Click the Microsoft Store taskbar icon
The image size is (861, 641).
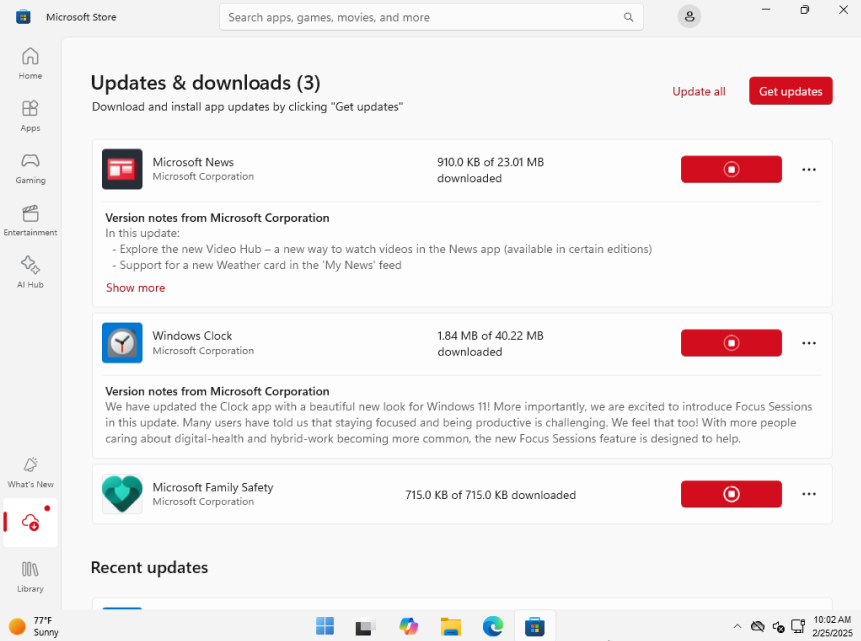coord(534,626)
